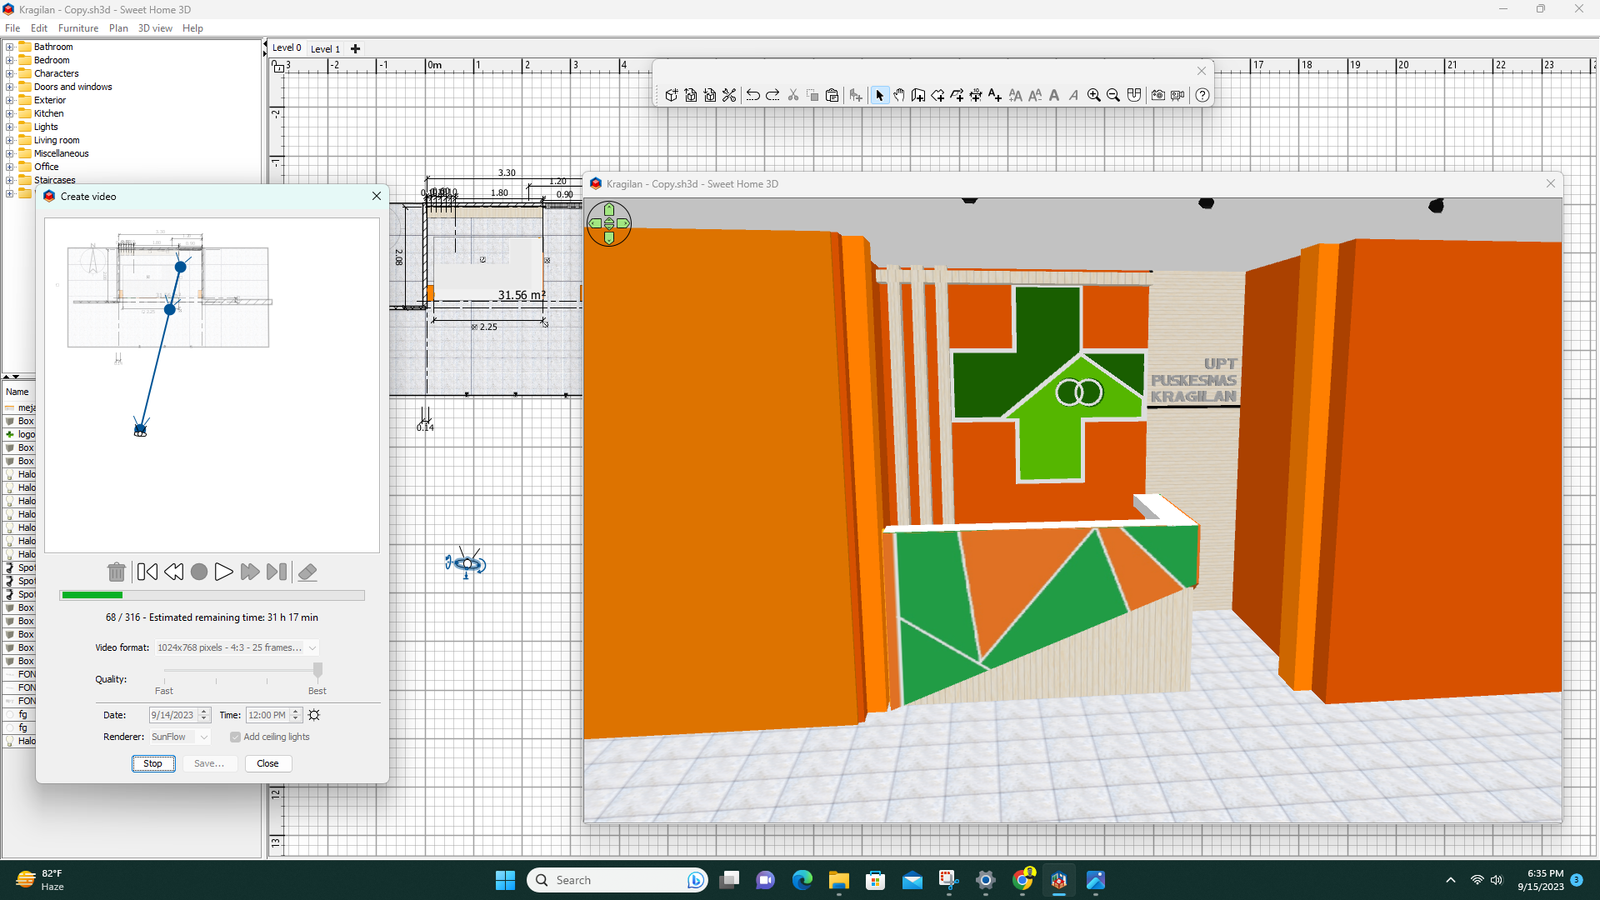1600x900 pixels.
Task: Toggle the Add ceiling lights checkbox
Action: click(235, 737)
